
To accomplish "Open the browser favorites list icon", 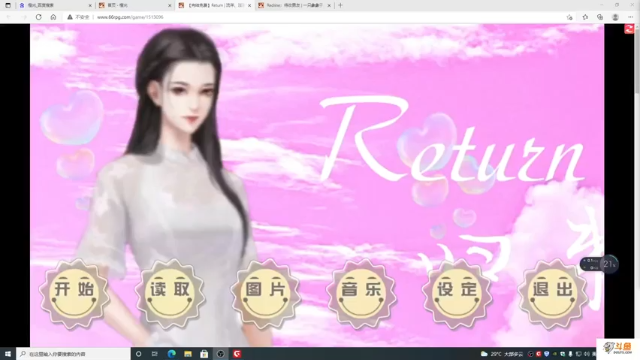I will pos(585,17).
